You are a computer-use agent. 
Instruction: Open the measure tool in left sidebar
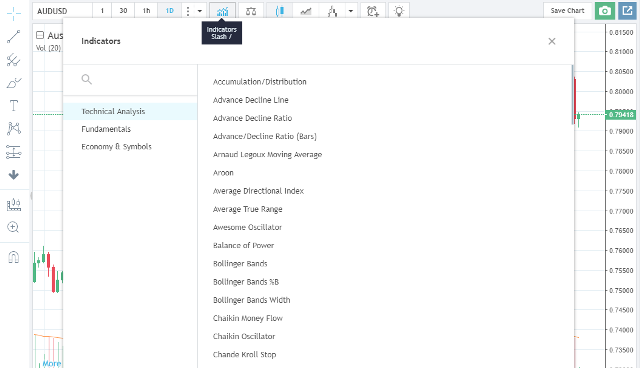13,204
